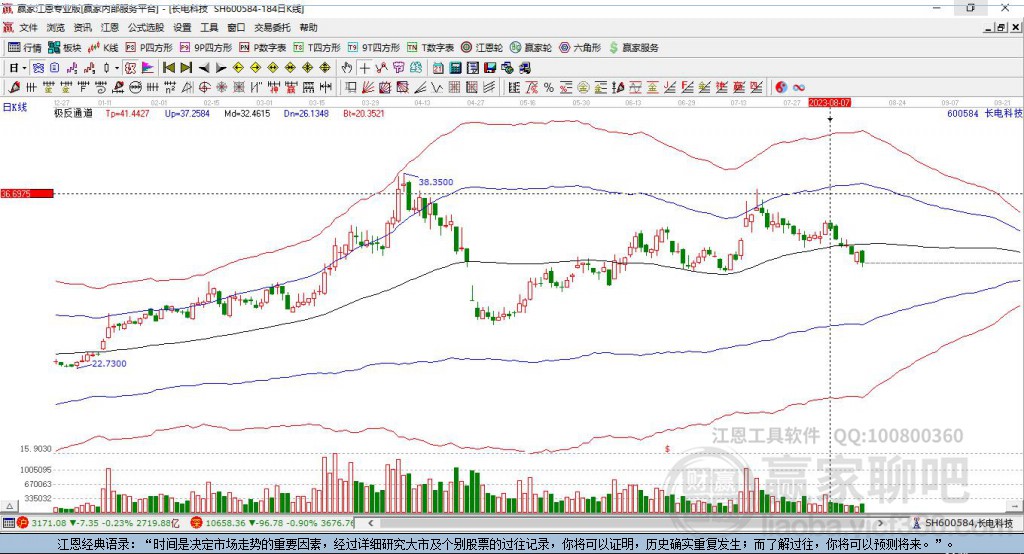This screenshot has height=554, width=1024.
Task: Open the 资讯 menu
Action: pos(82,27)
